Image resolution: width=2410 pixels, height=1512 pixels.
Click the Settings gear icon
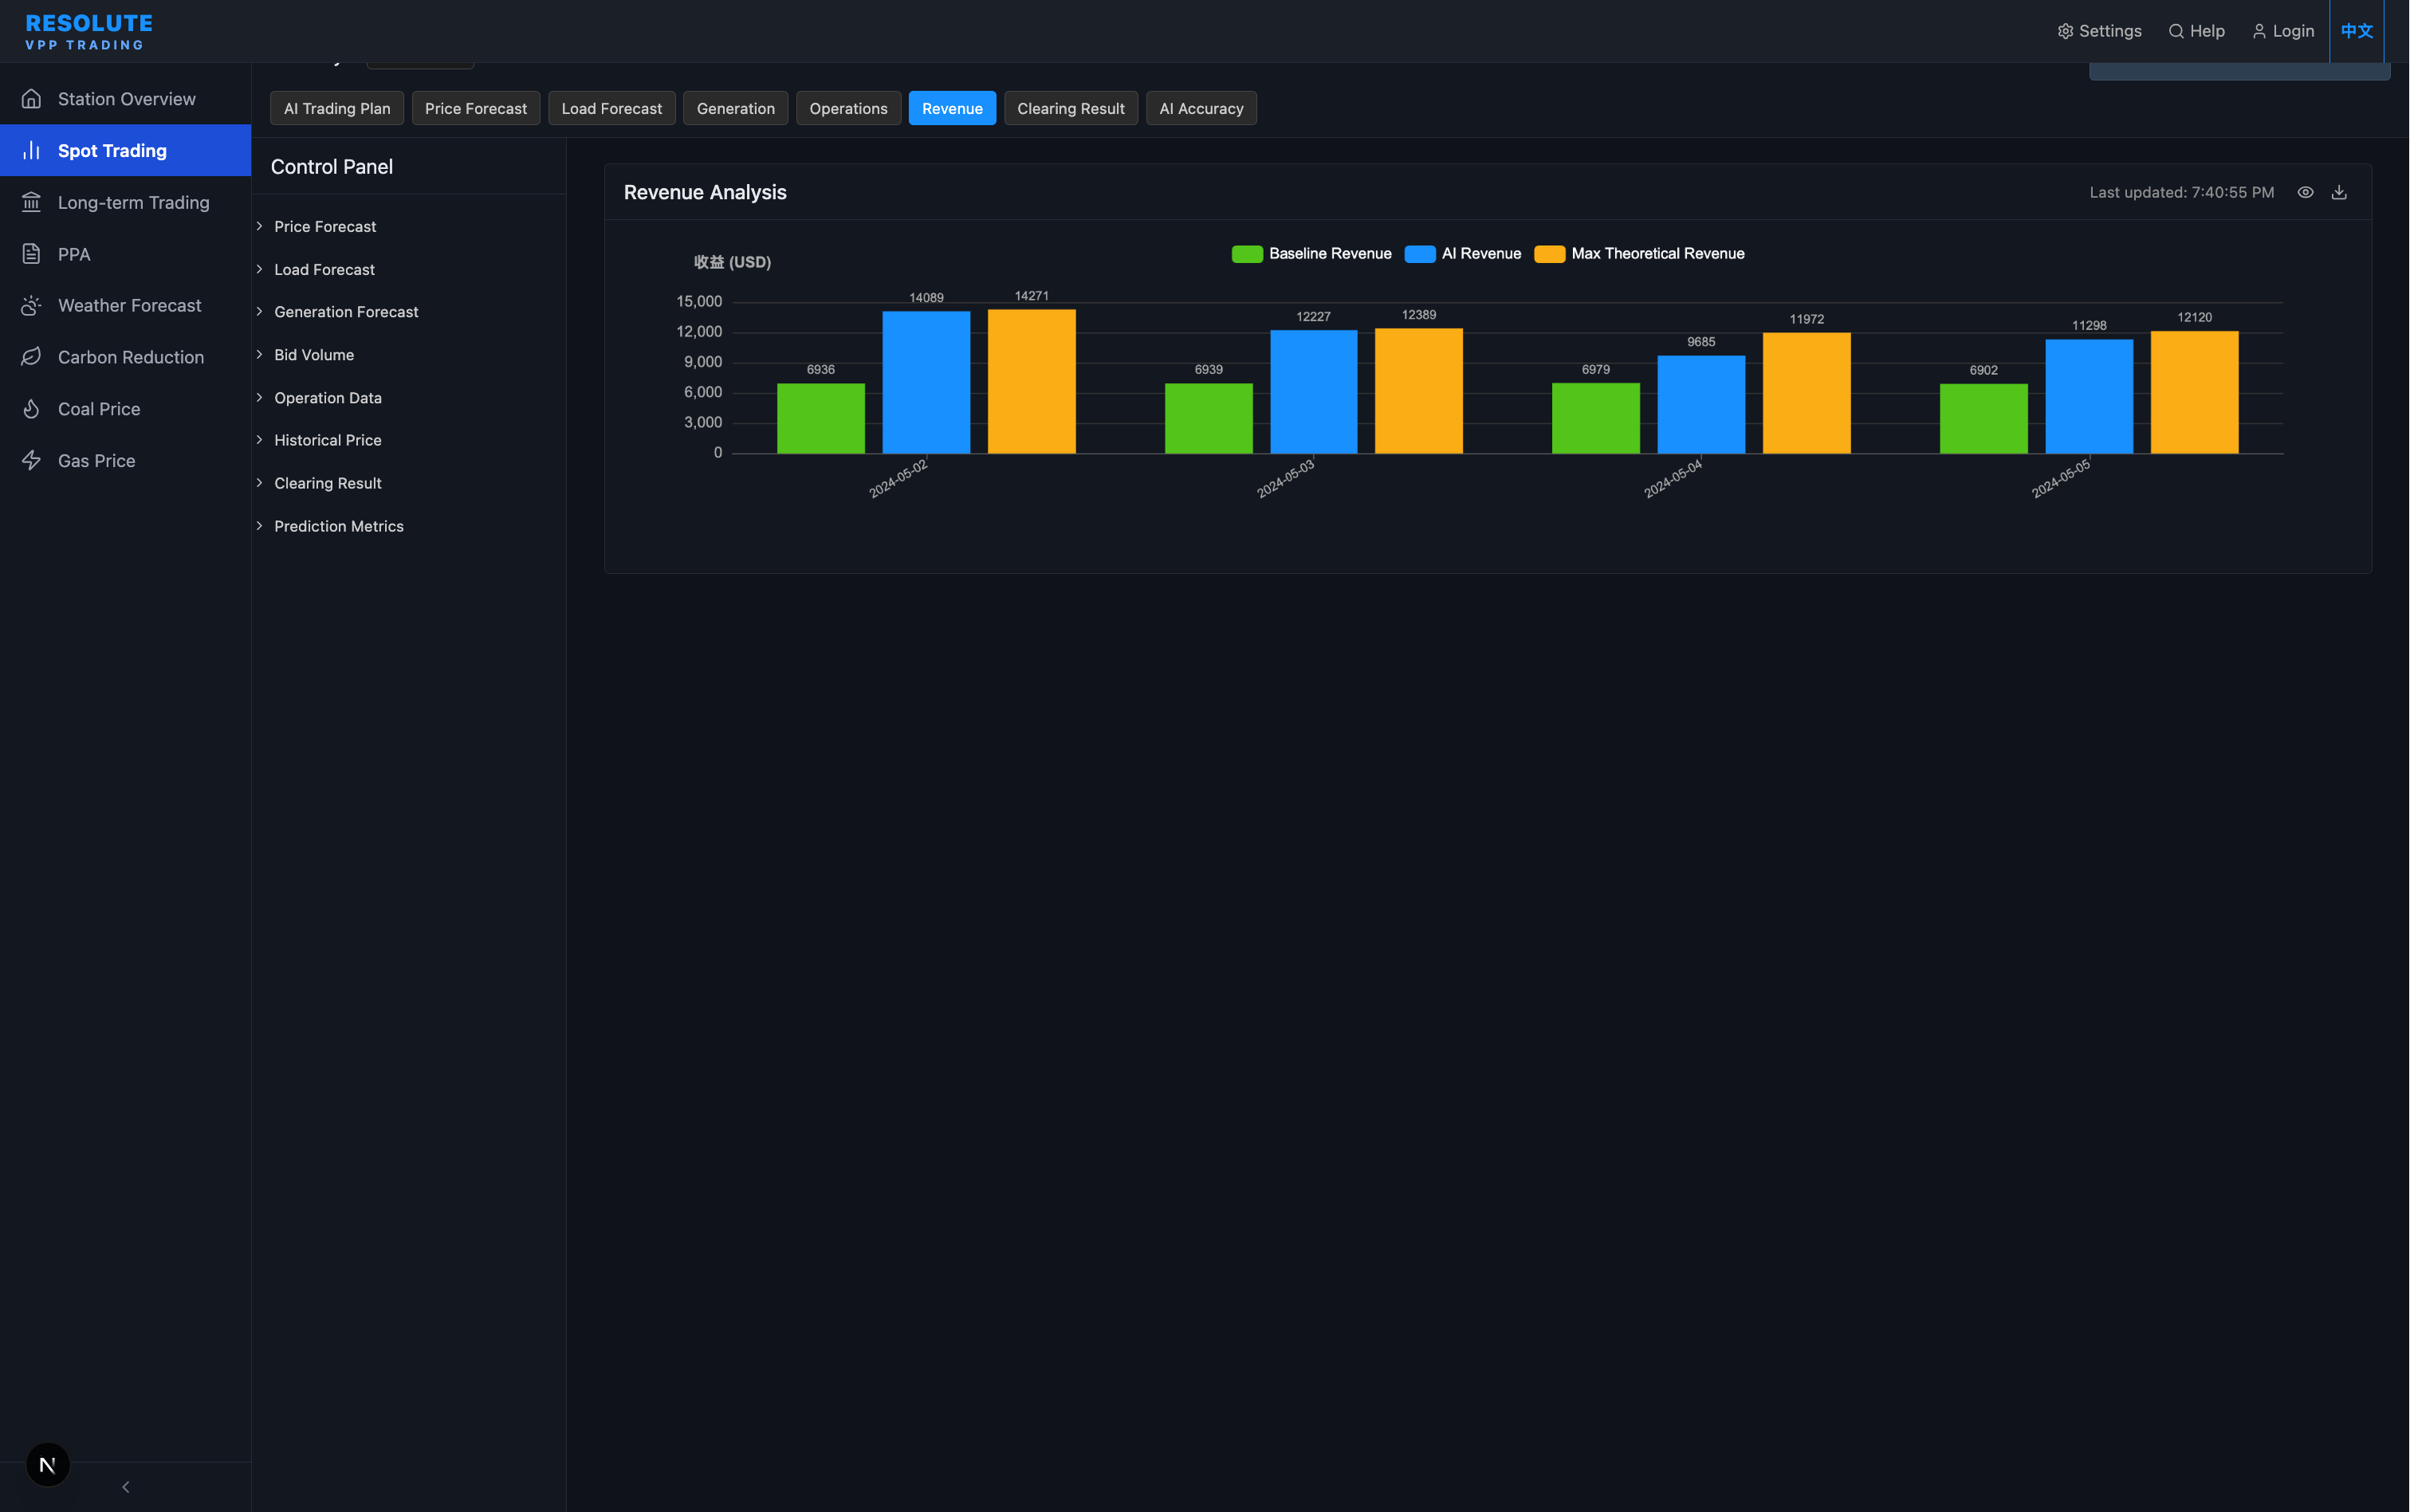2065,31
